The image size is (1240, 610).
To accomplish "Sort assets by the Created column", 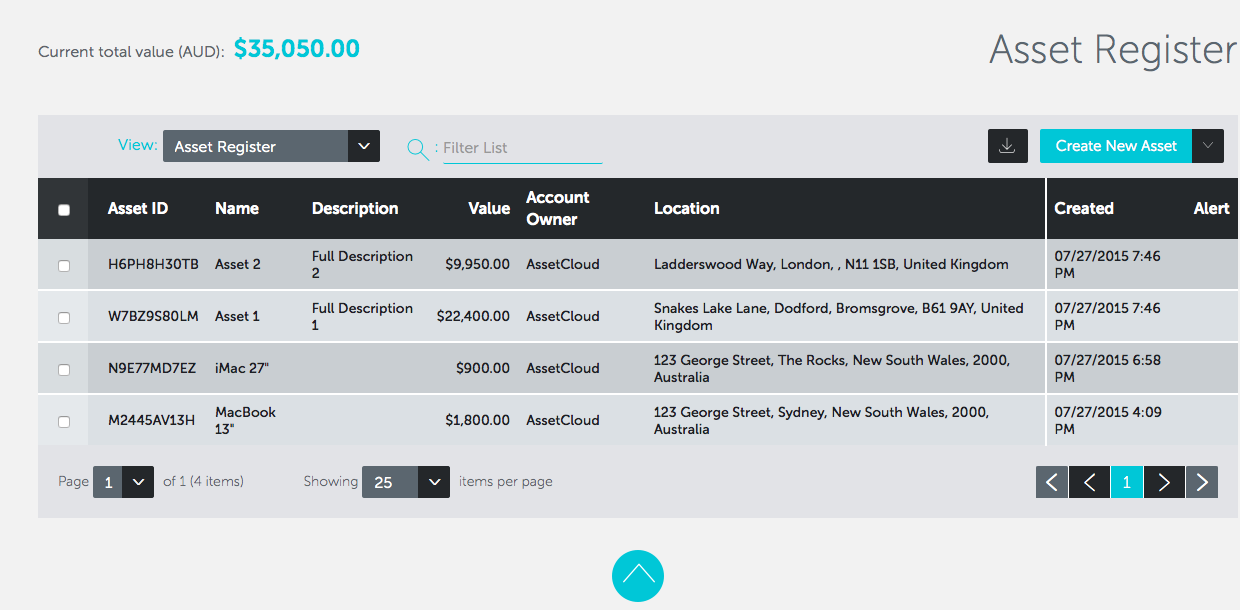I will tap(1083, 208).
